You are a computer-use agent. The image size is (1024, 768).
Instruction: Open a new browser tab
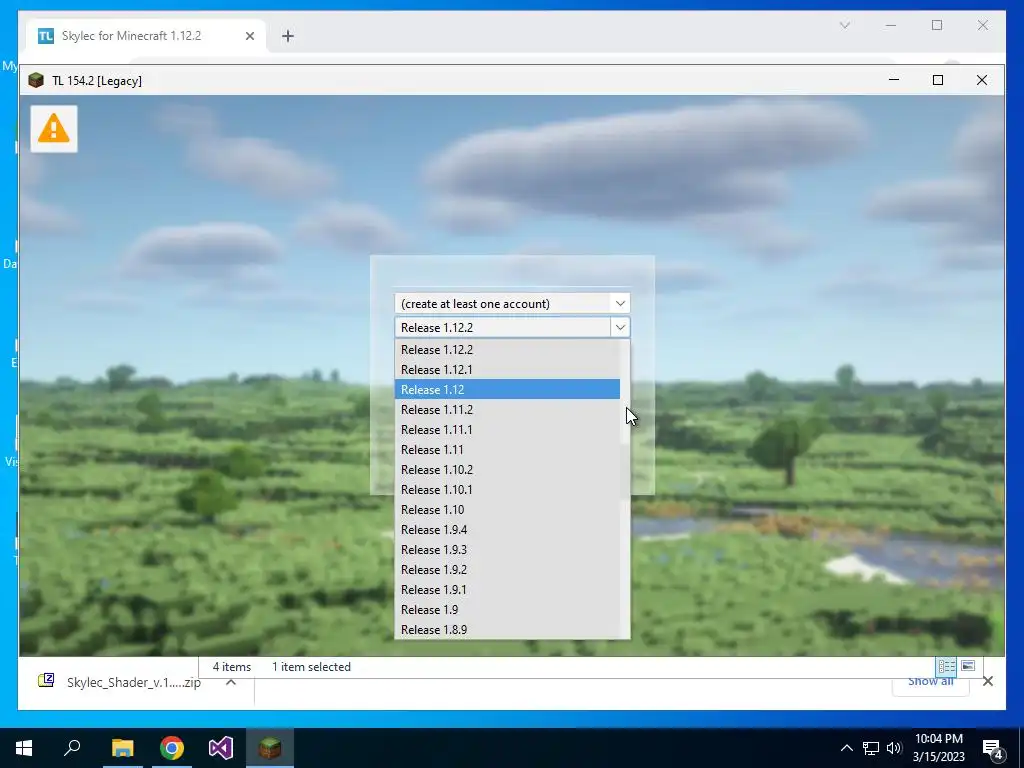pyautogui.click(x=288, y=36)
